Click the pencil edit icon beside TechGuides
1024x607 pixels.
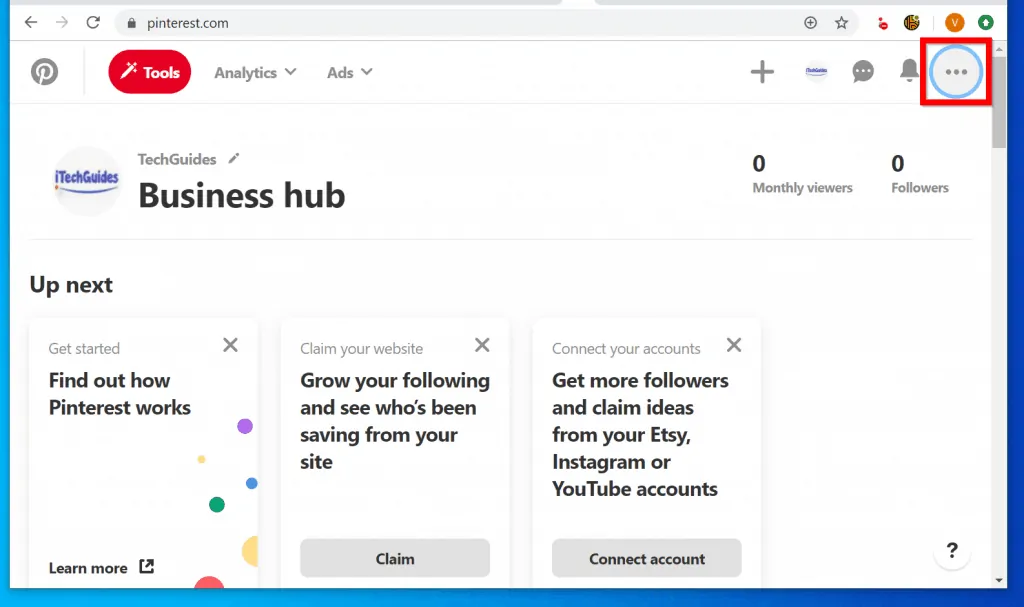[x=234, y=158]
